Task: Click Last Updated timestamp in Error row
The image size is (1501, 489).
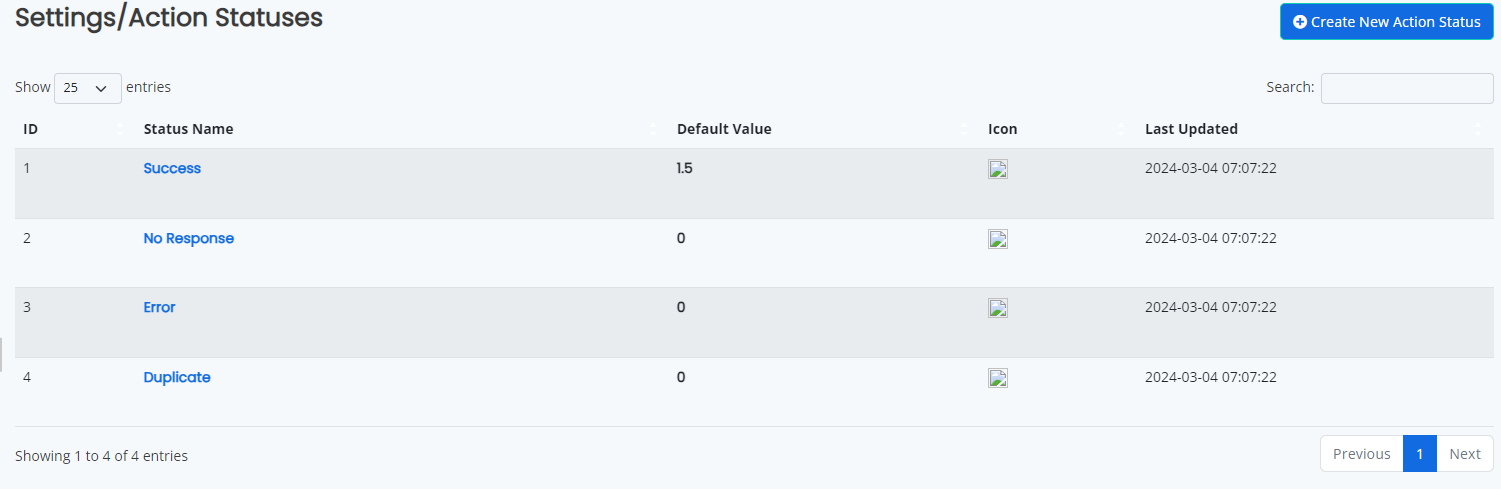Action: (1211, 307)
